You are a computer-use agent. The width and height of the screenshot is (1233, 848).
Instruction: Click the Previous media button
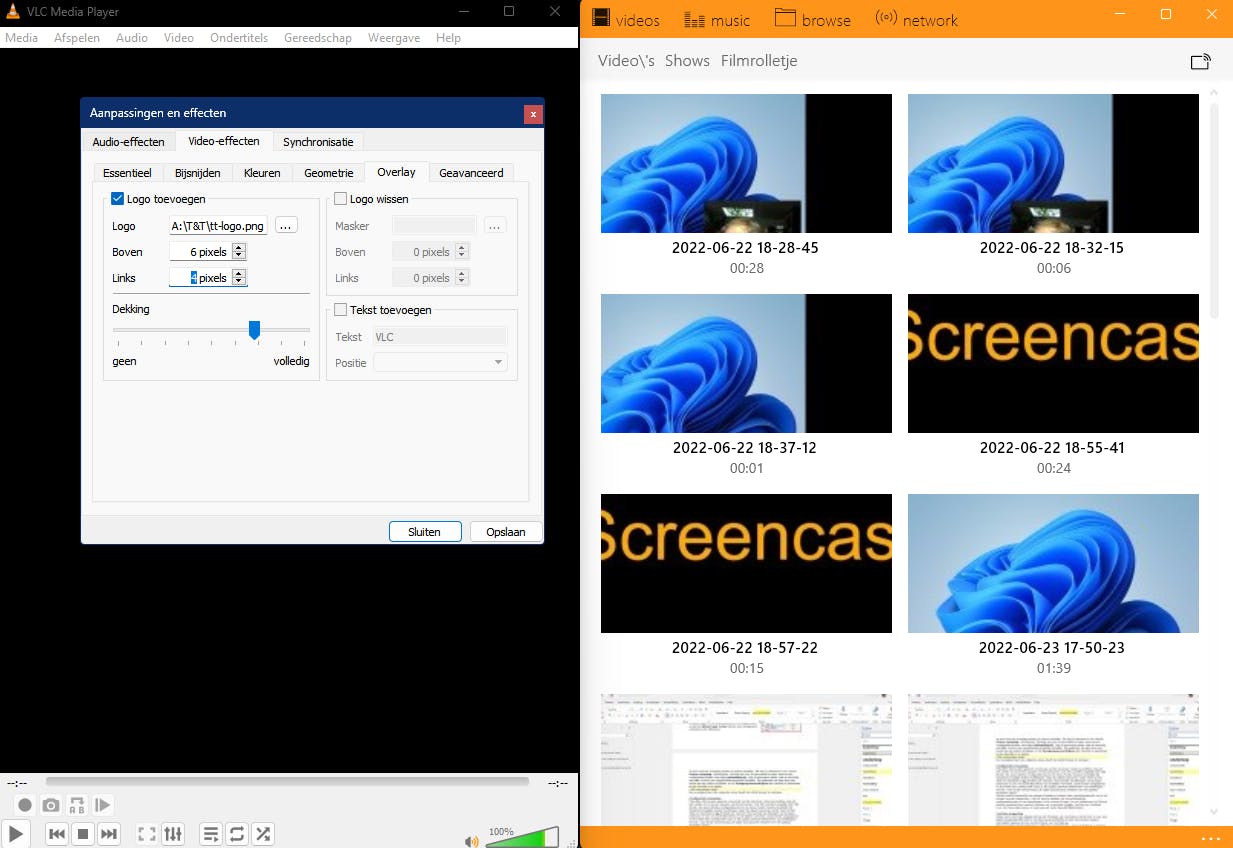[x=57, y=834]
